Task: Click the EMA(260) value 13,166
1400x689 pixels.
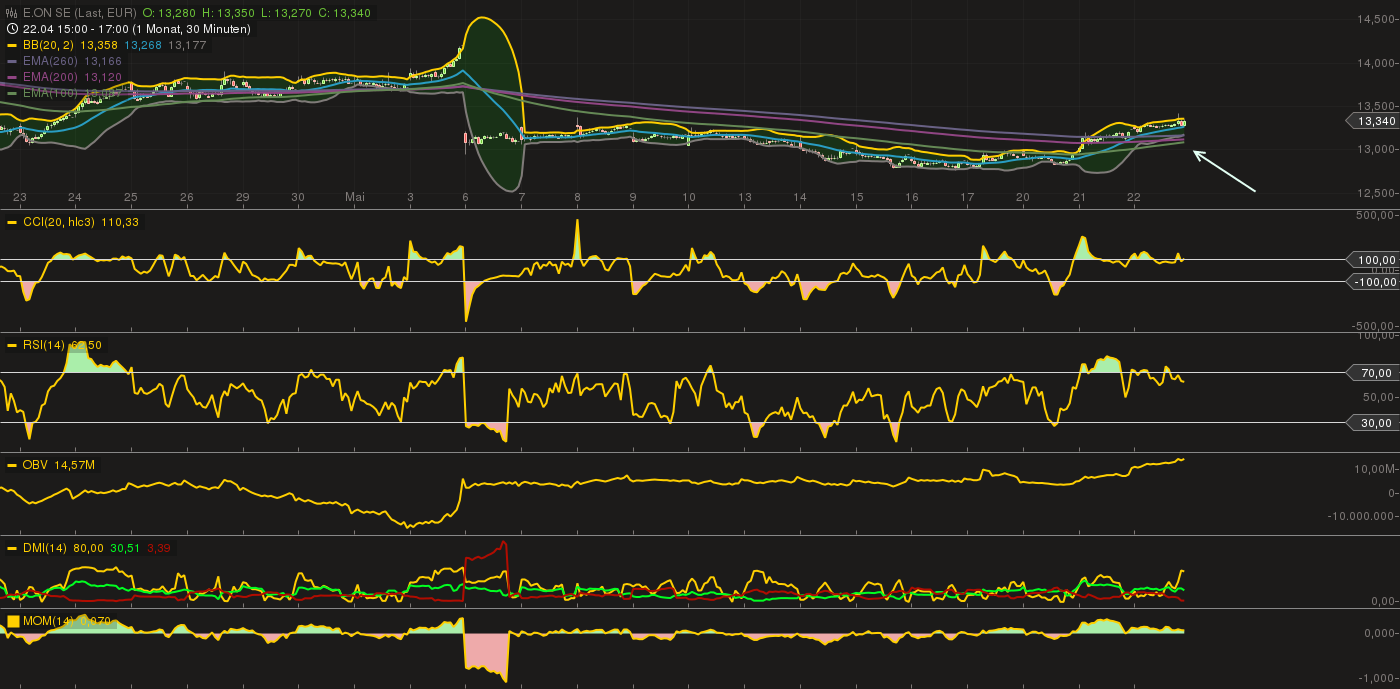Action: 103,61
